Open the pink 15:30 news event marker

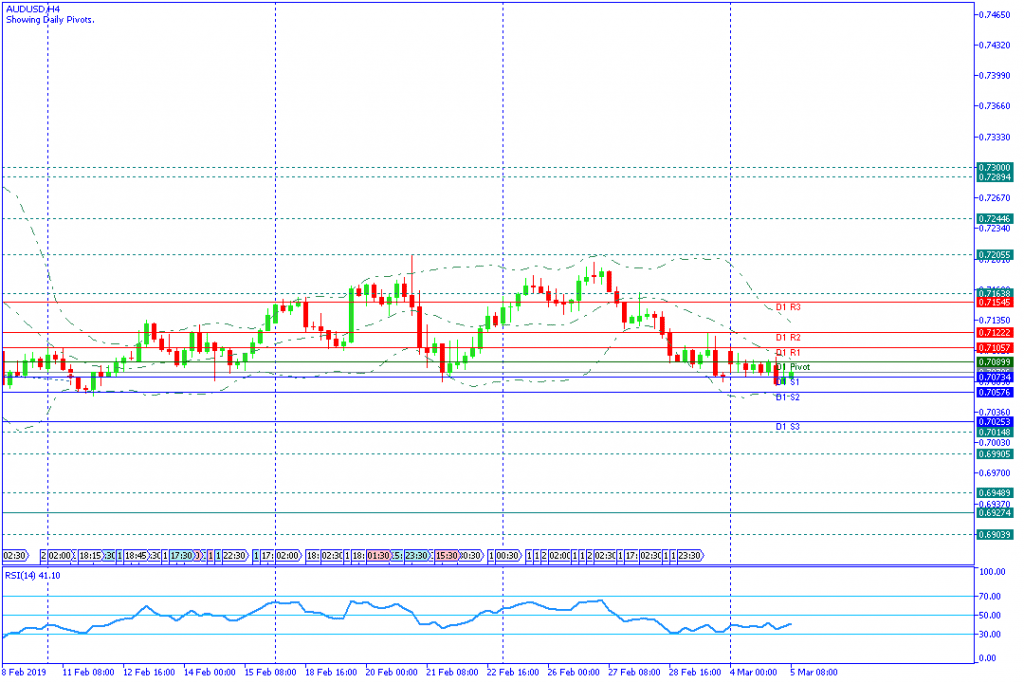coord(446,555)
